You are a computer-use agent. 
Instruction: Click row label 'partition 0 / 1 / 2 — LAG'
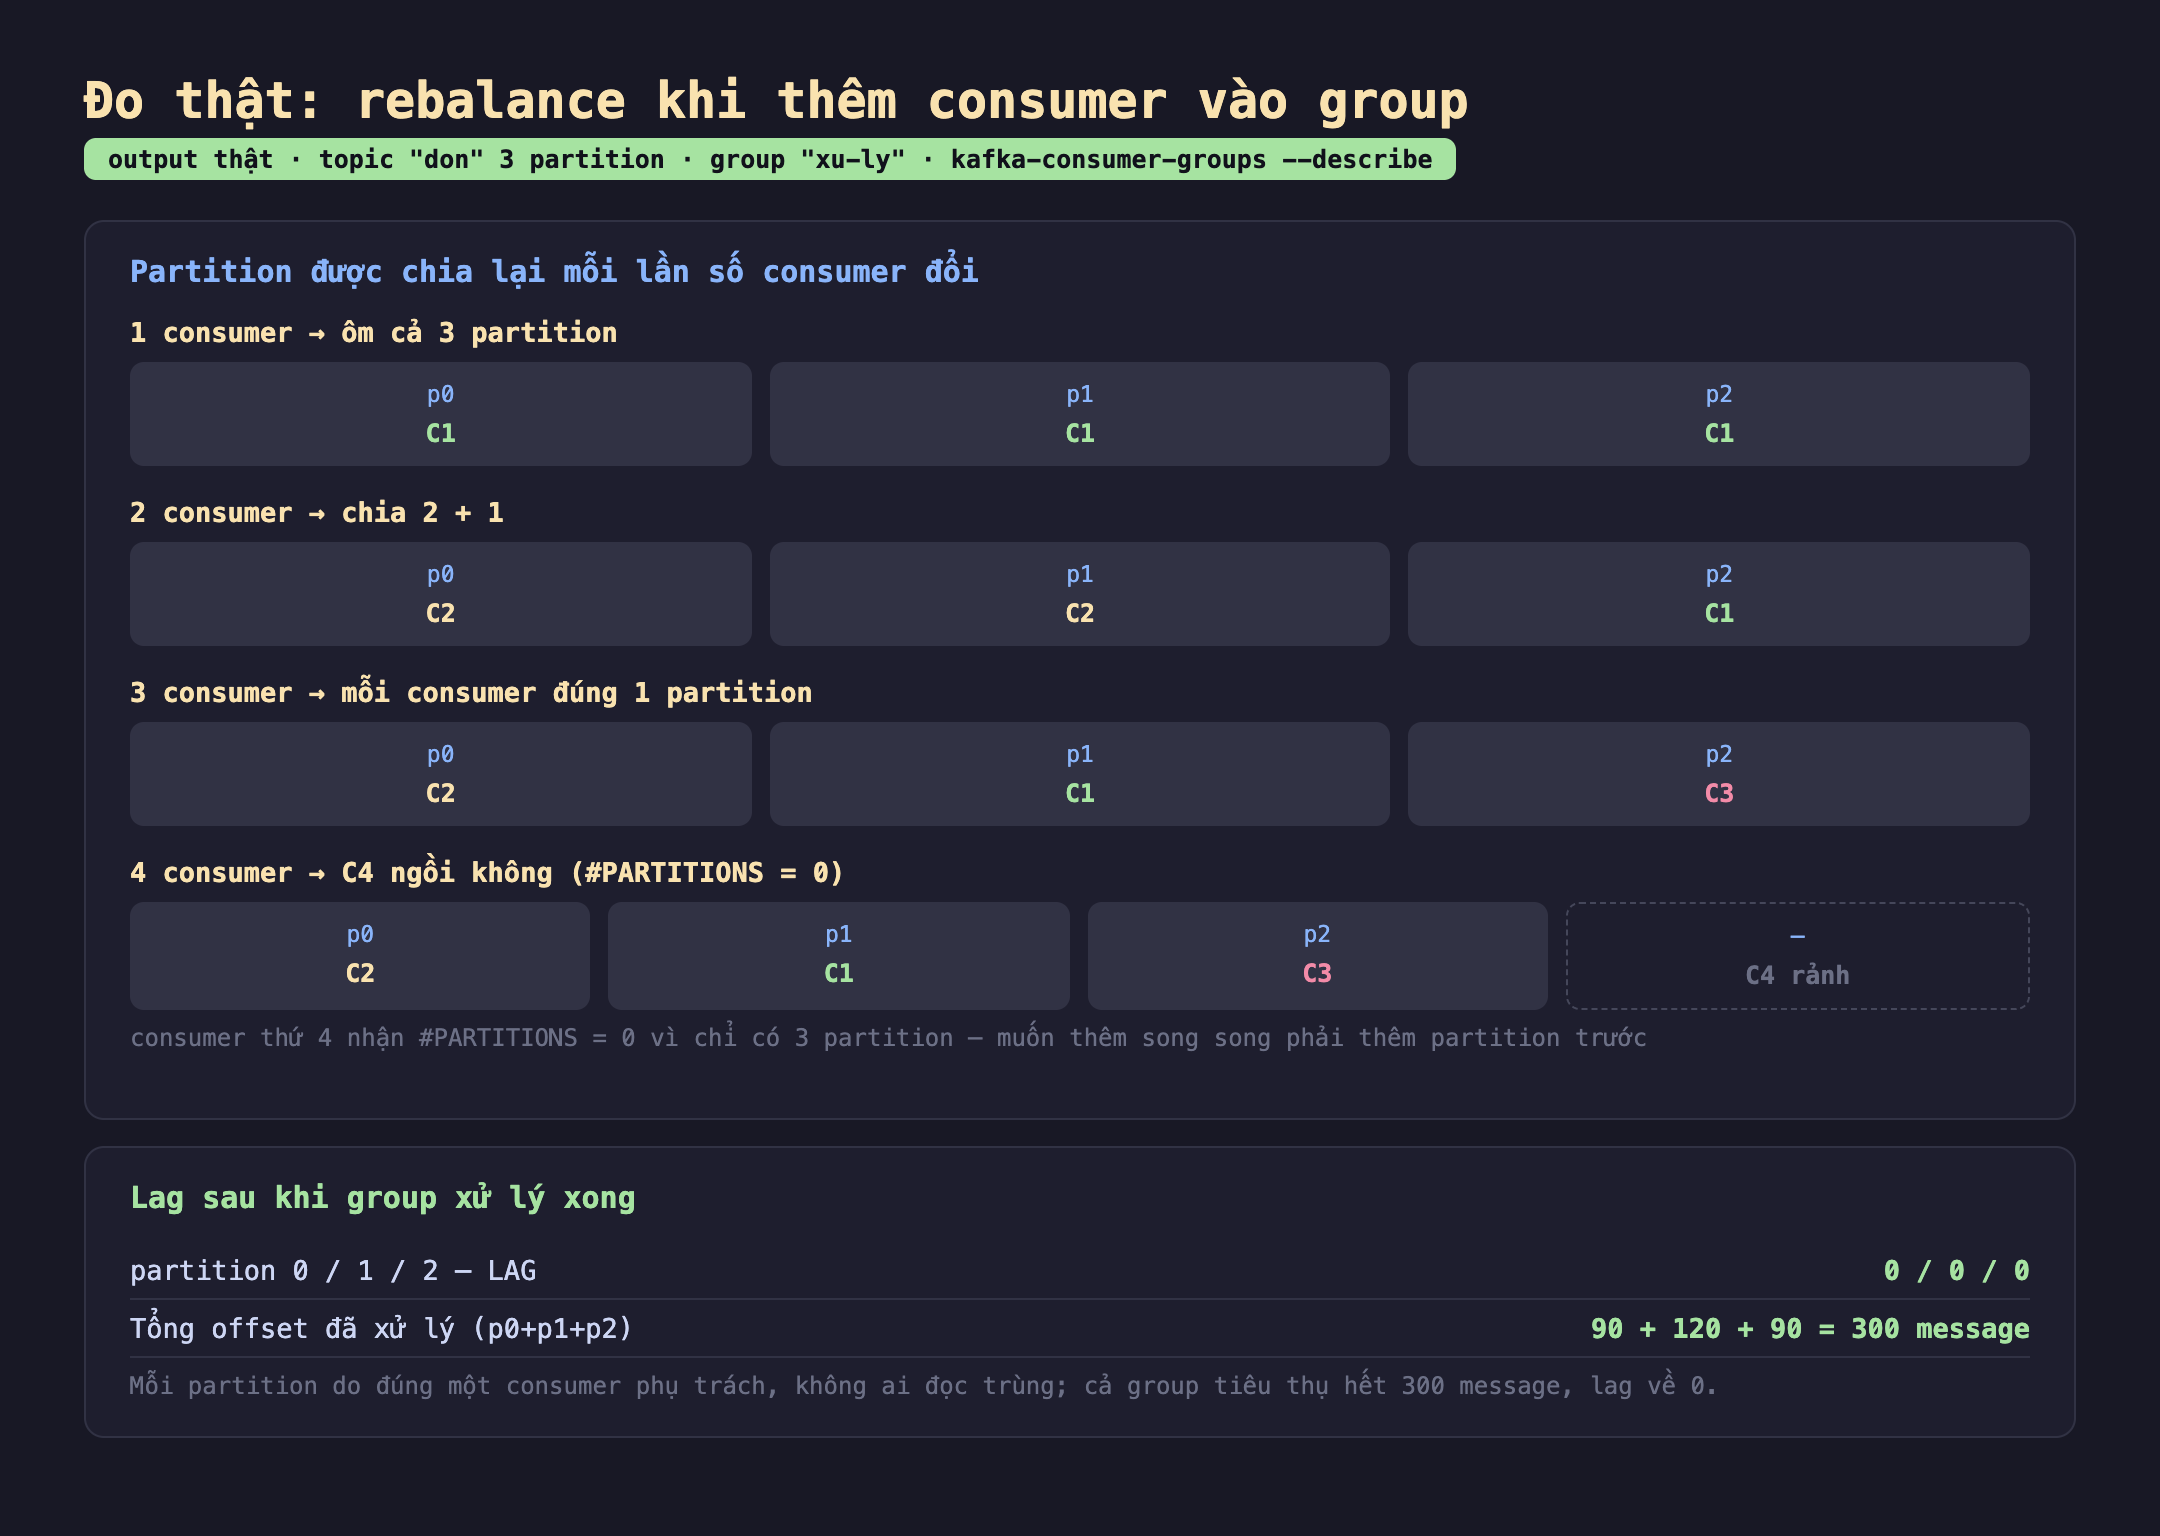coord(333,1270)
